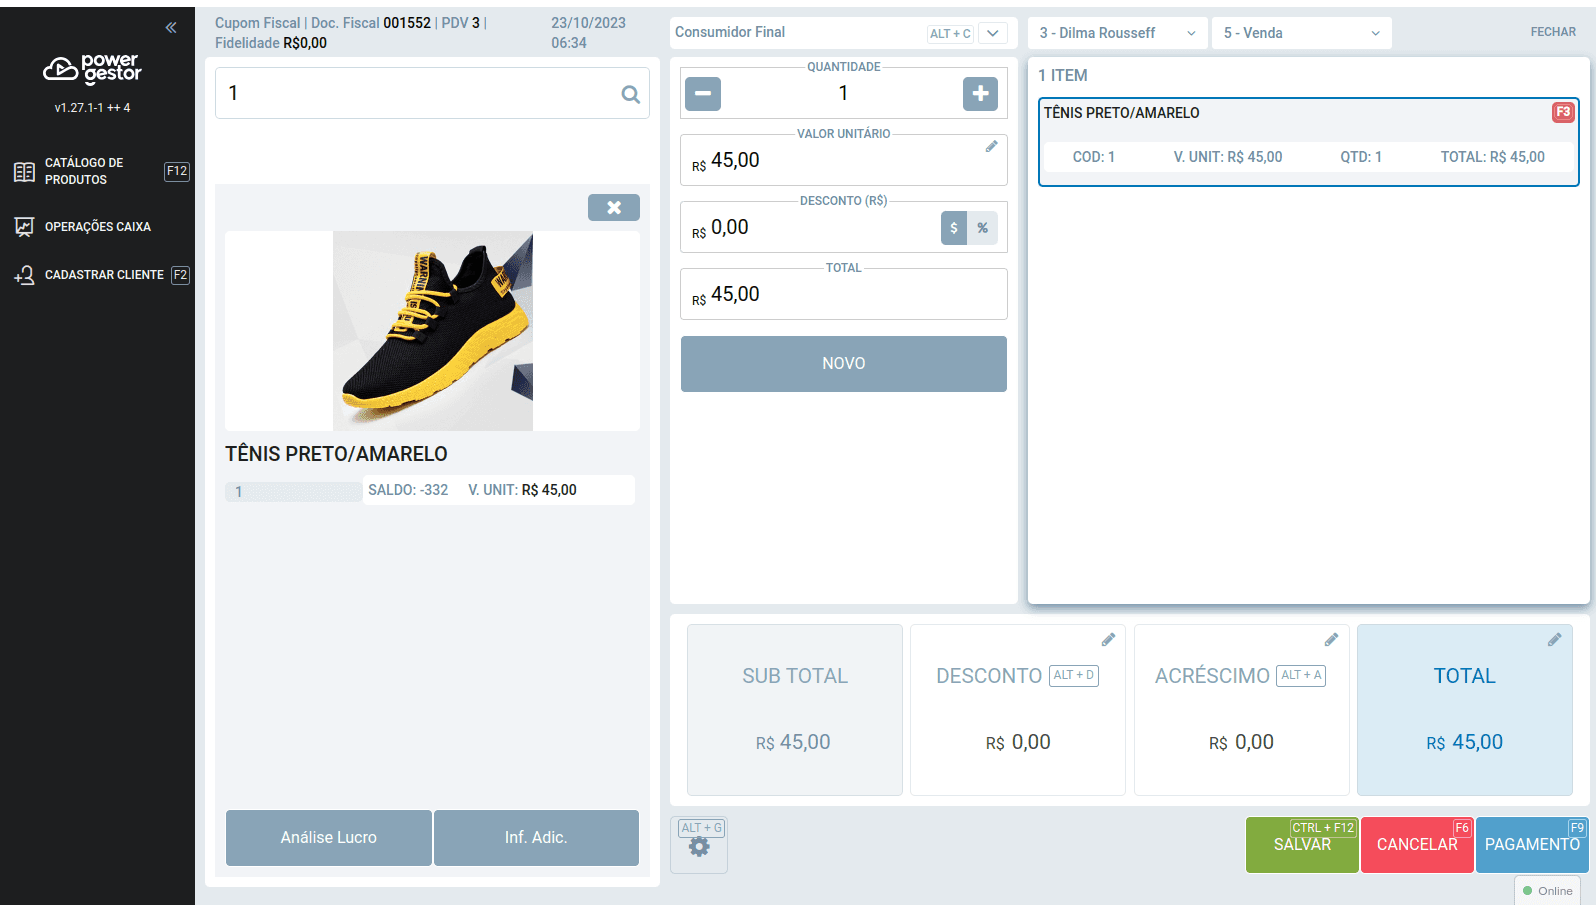Close the product preview with X button

click(x=614, y=208)
